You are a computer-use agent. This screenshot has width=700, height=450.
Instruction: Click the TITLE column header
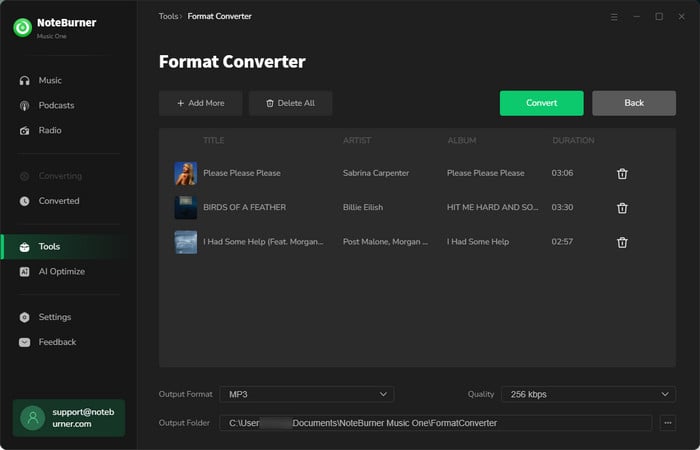click(x=214, y=141)
